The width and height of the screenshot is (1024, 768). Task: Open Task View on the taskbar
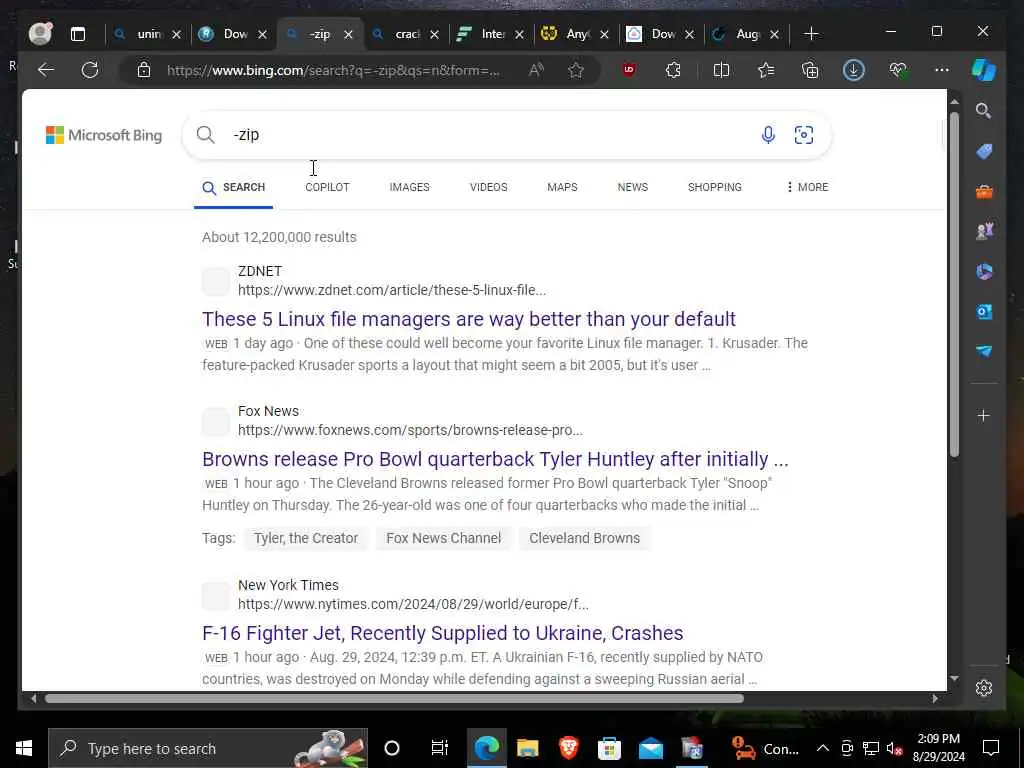440,748
